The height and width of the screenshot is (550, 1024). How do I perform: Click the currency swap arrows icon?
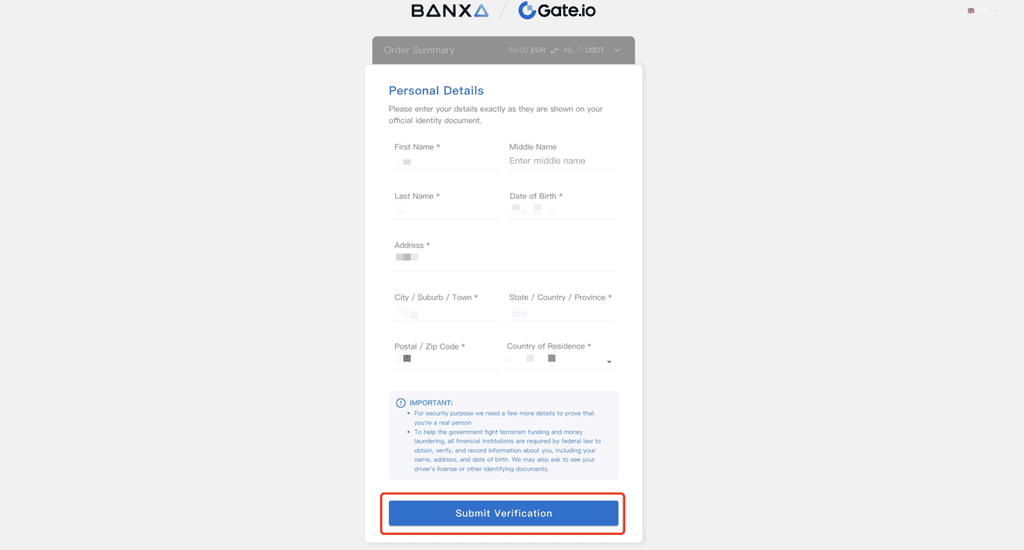(x=553, y=50)
